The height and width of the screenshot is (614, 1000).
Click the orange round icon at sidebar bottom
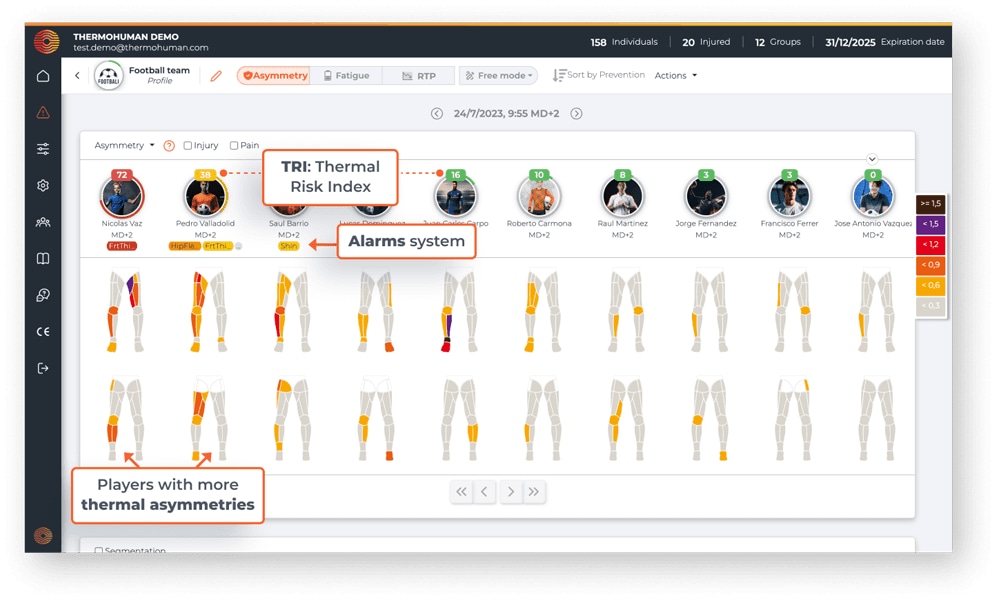pyautogui.click(x=43, y=536)
